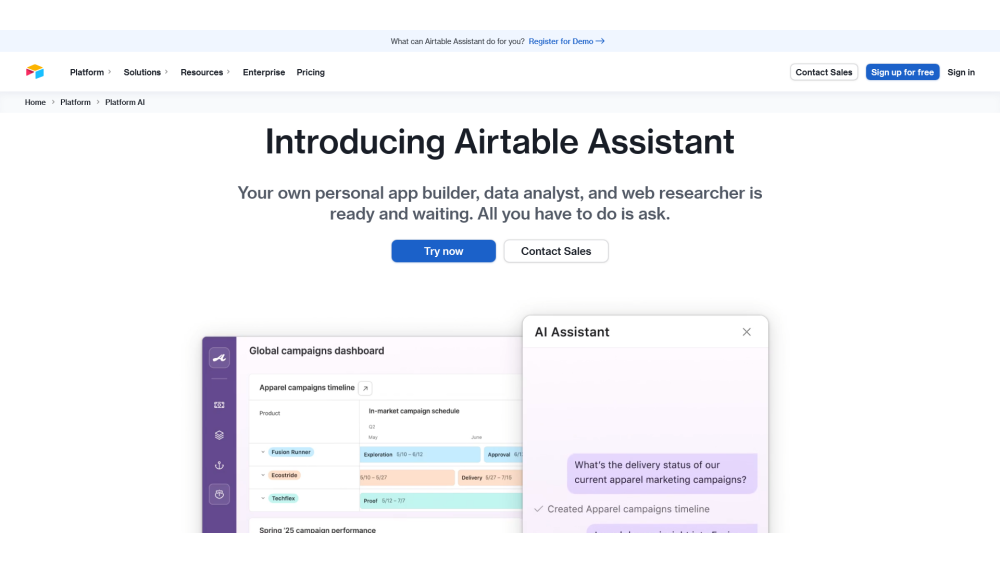Click Contact Sales below the headline

pos(555,251)
